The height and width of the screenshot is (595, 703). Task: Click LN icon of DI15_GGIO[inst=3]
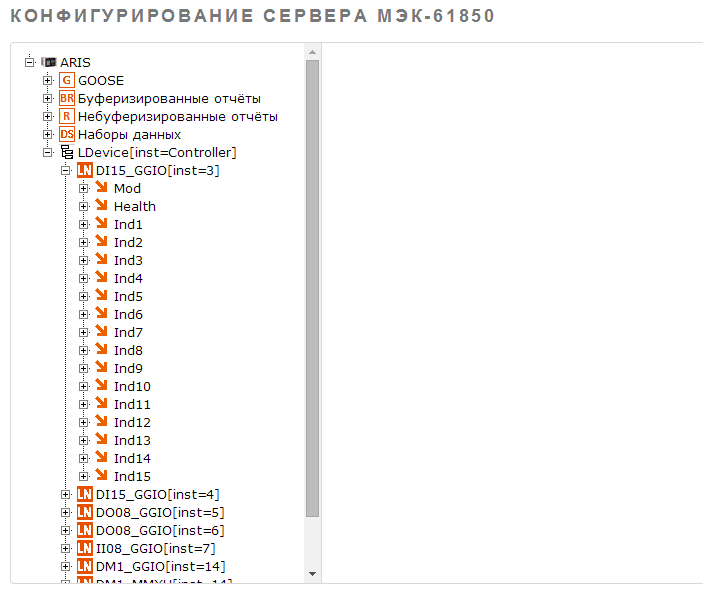tap(85, 170)
